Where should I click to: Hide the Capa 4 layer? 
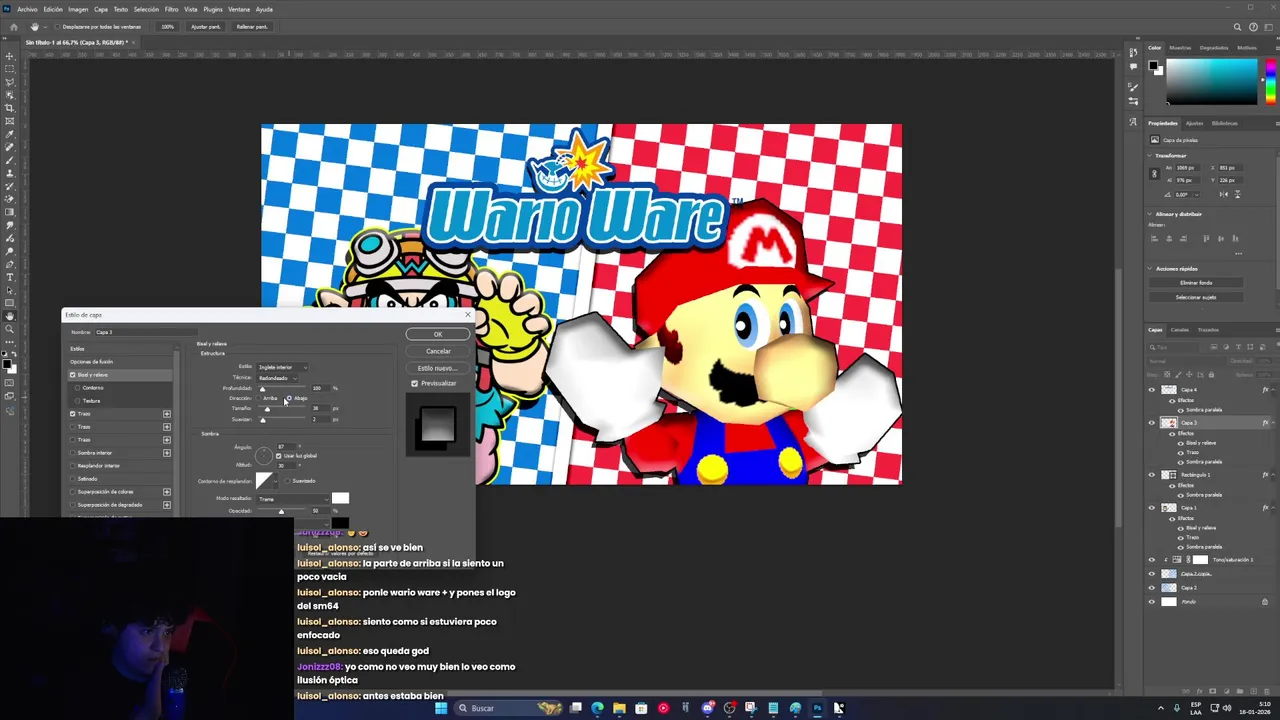tap(1151, 390)
